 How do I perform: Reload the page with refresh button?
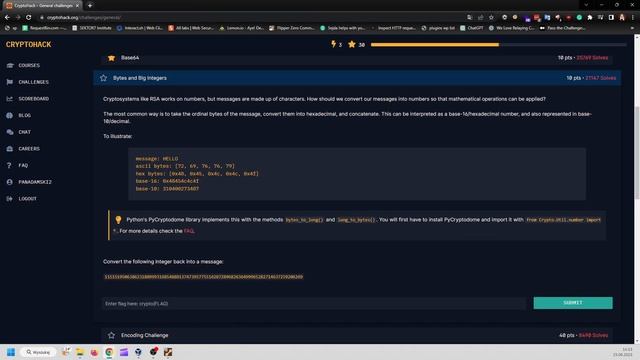29,18
